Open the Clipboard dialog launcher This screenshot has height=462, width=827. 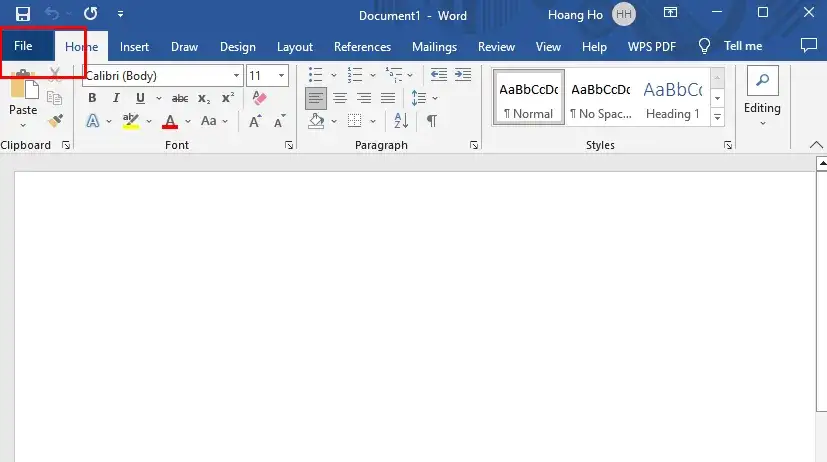tap(66, 145)
